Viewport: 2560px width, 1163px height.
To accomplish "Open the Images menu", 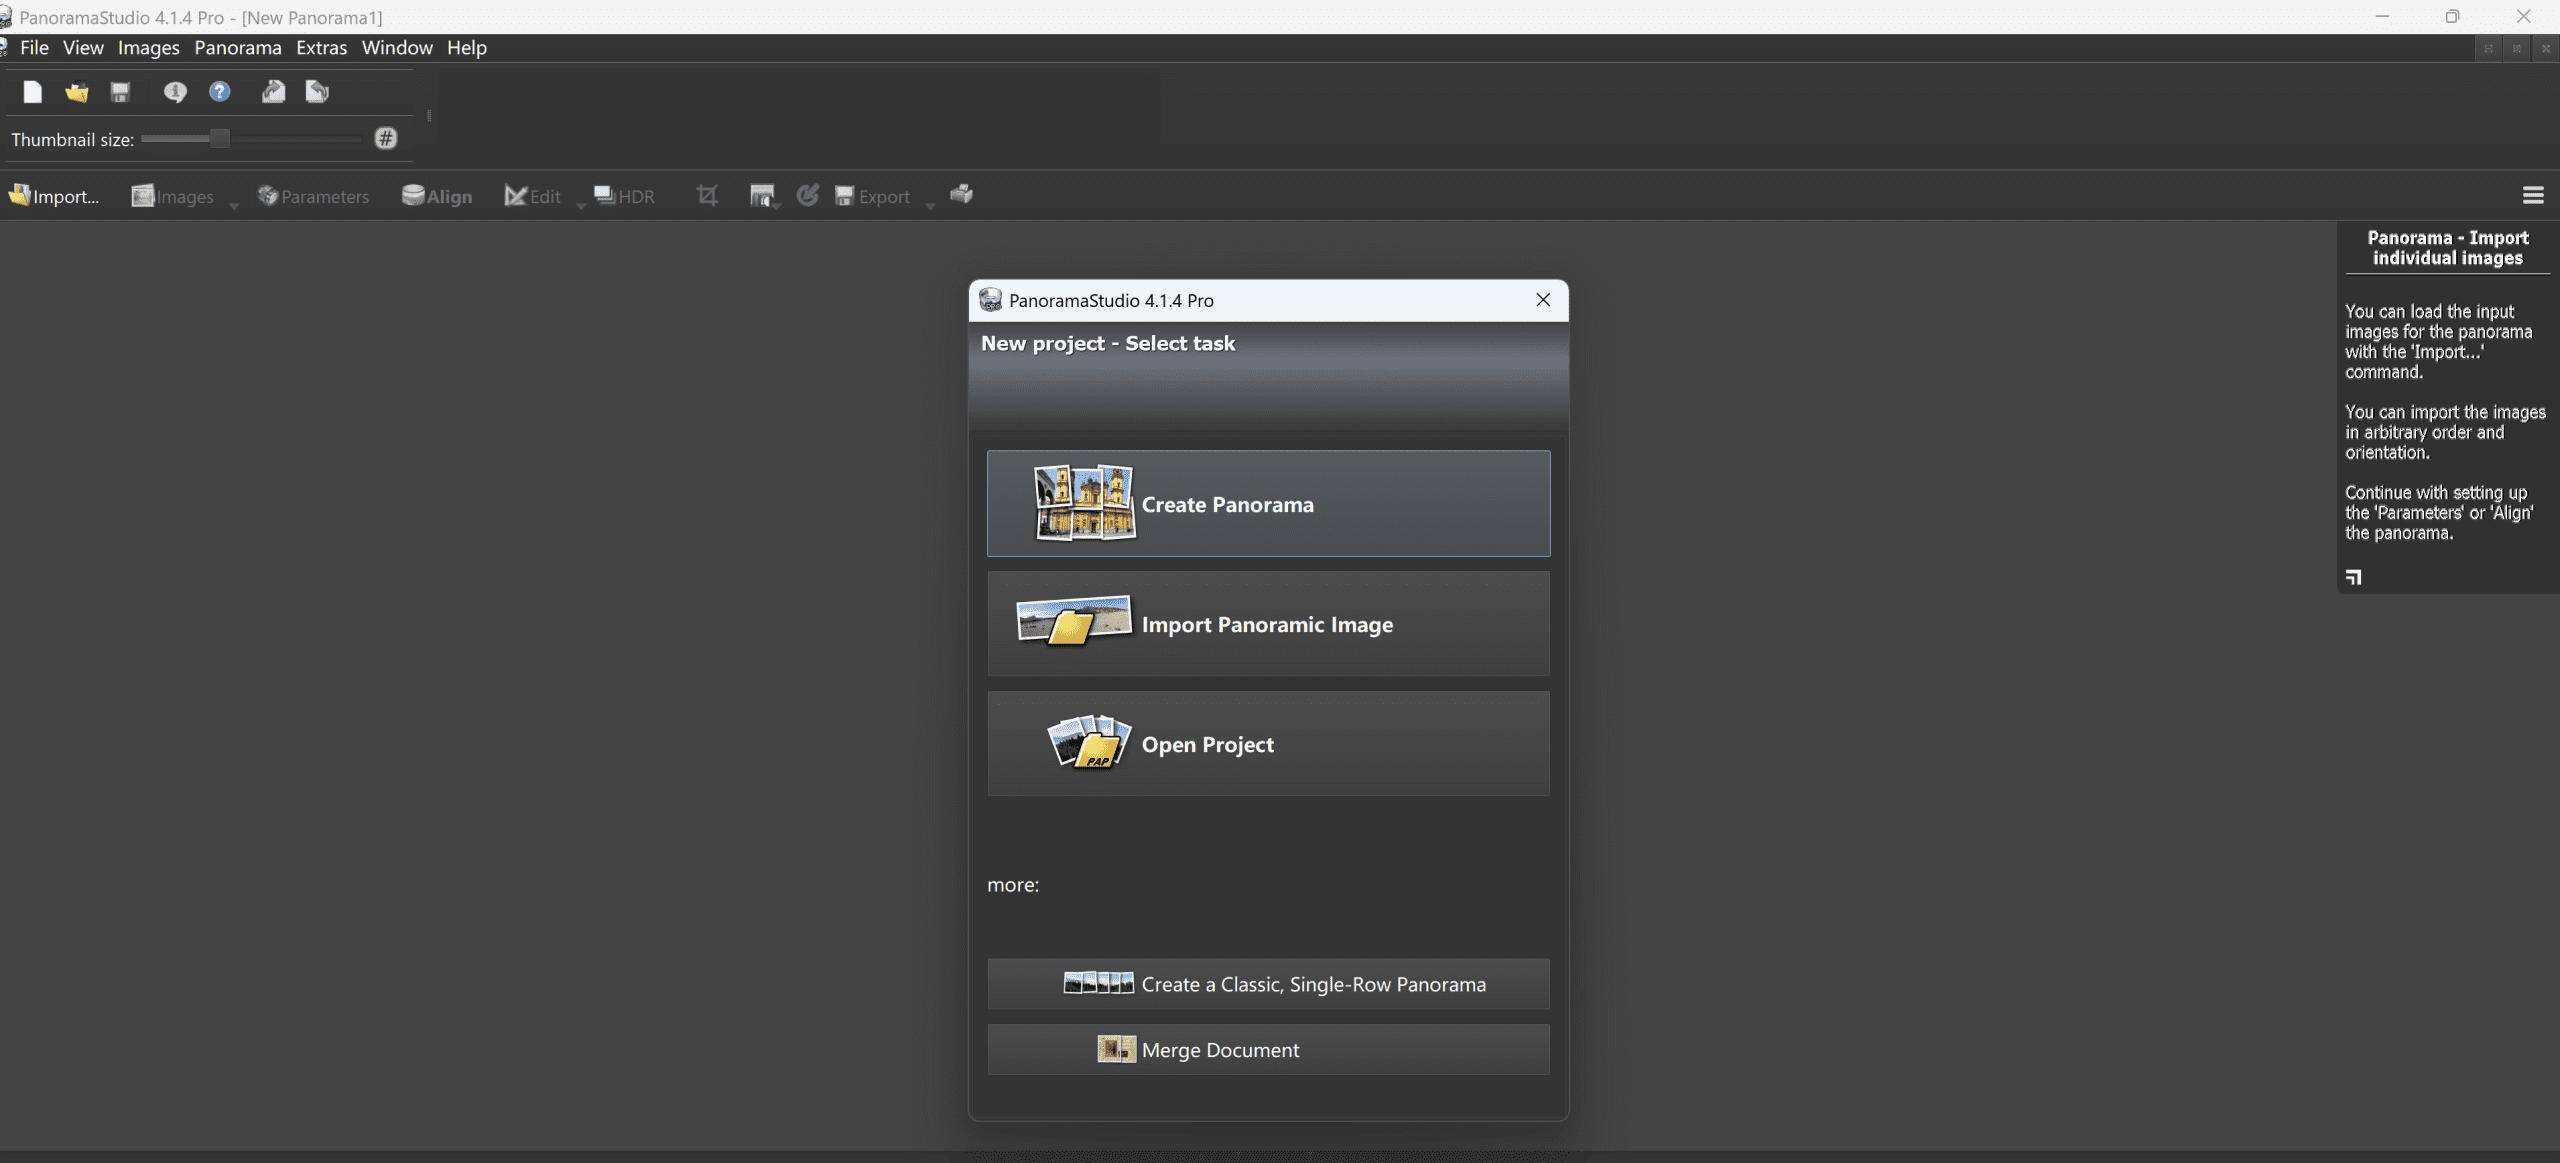I will (149, 48).
